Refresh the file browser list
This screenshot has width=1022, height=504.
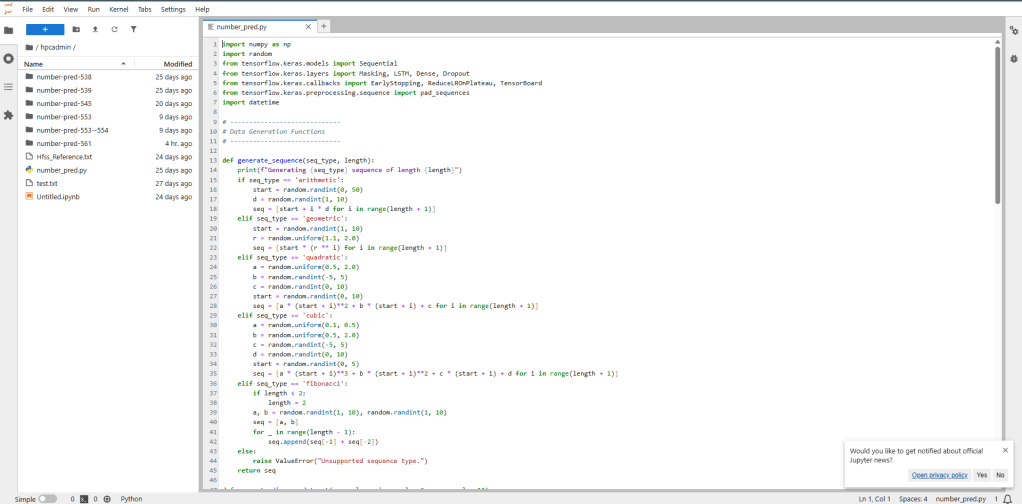click(114, 29)
